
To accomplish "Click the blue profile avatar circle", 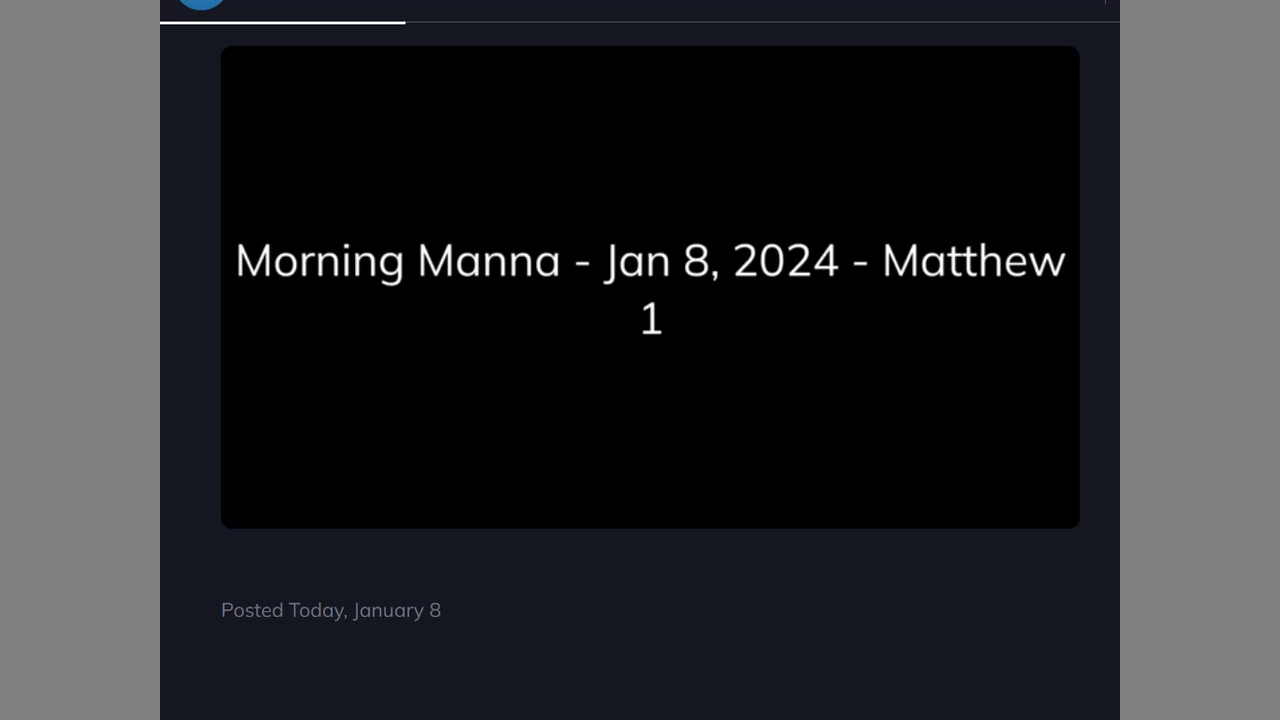I will [x=201, y=3].
